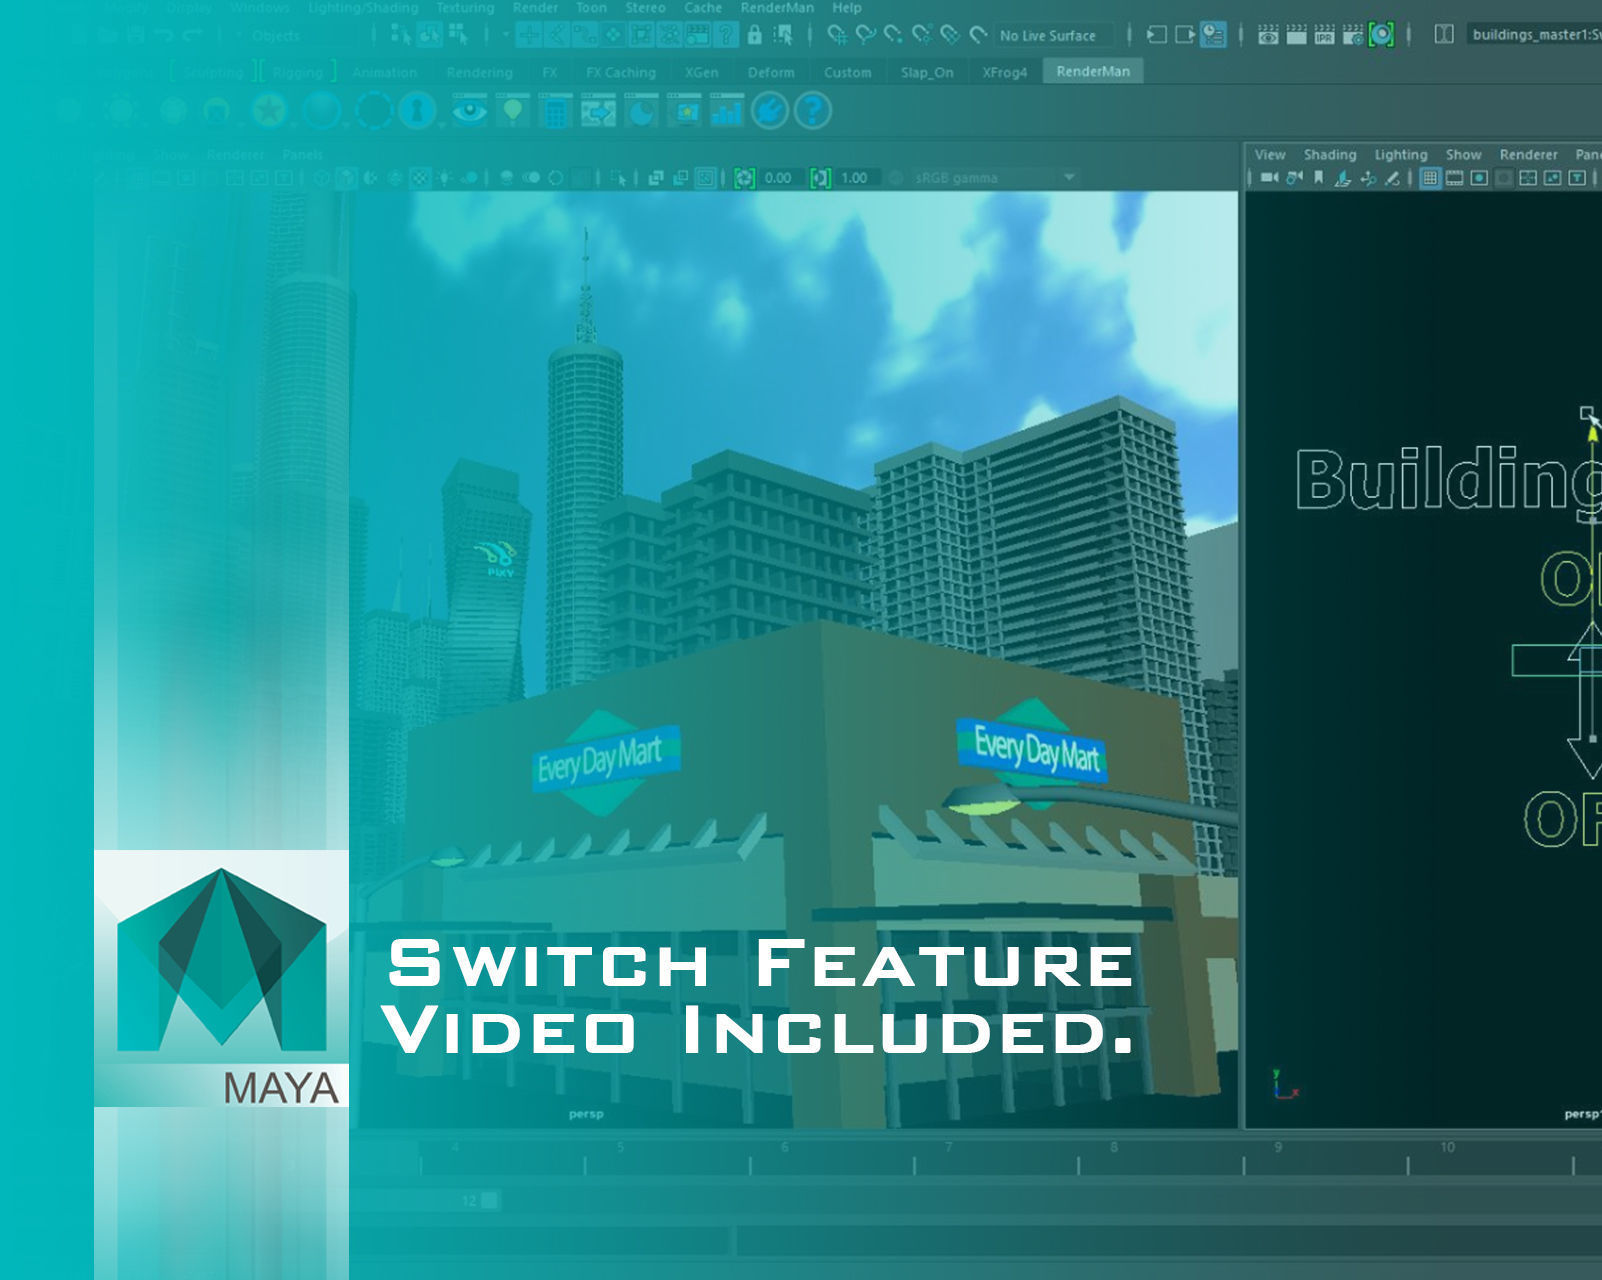1602x1280 pixels.
Task: Click the select camera icon in right panel
Action: (x=1269, y=178)
